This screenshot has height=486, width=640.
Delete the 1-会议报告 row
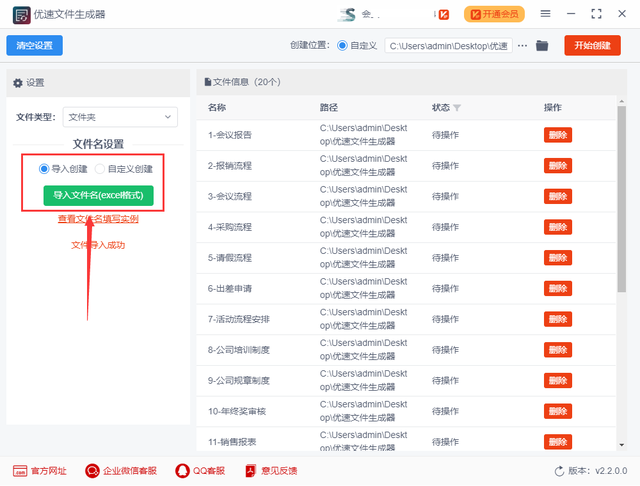click(x=558, y=135)
